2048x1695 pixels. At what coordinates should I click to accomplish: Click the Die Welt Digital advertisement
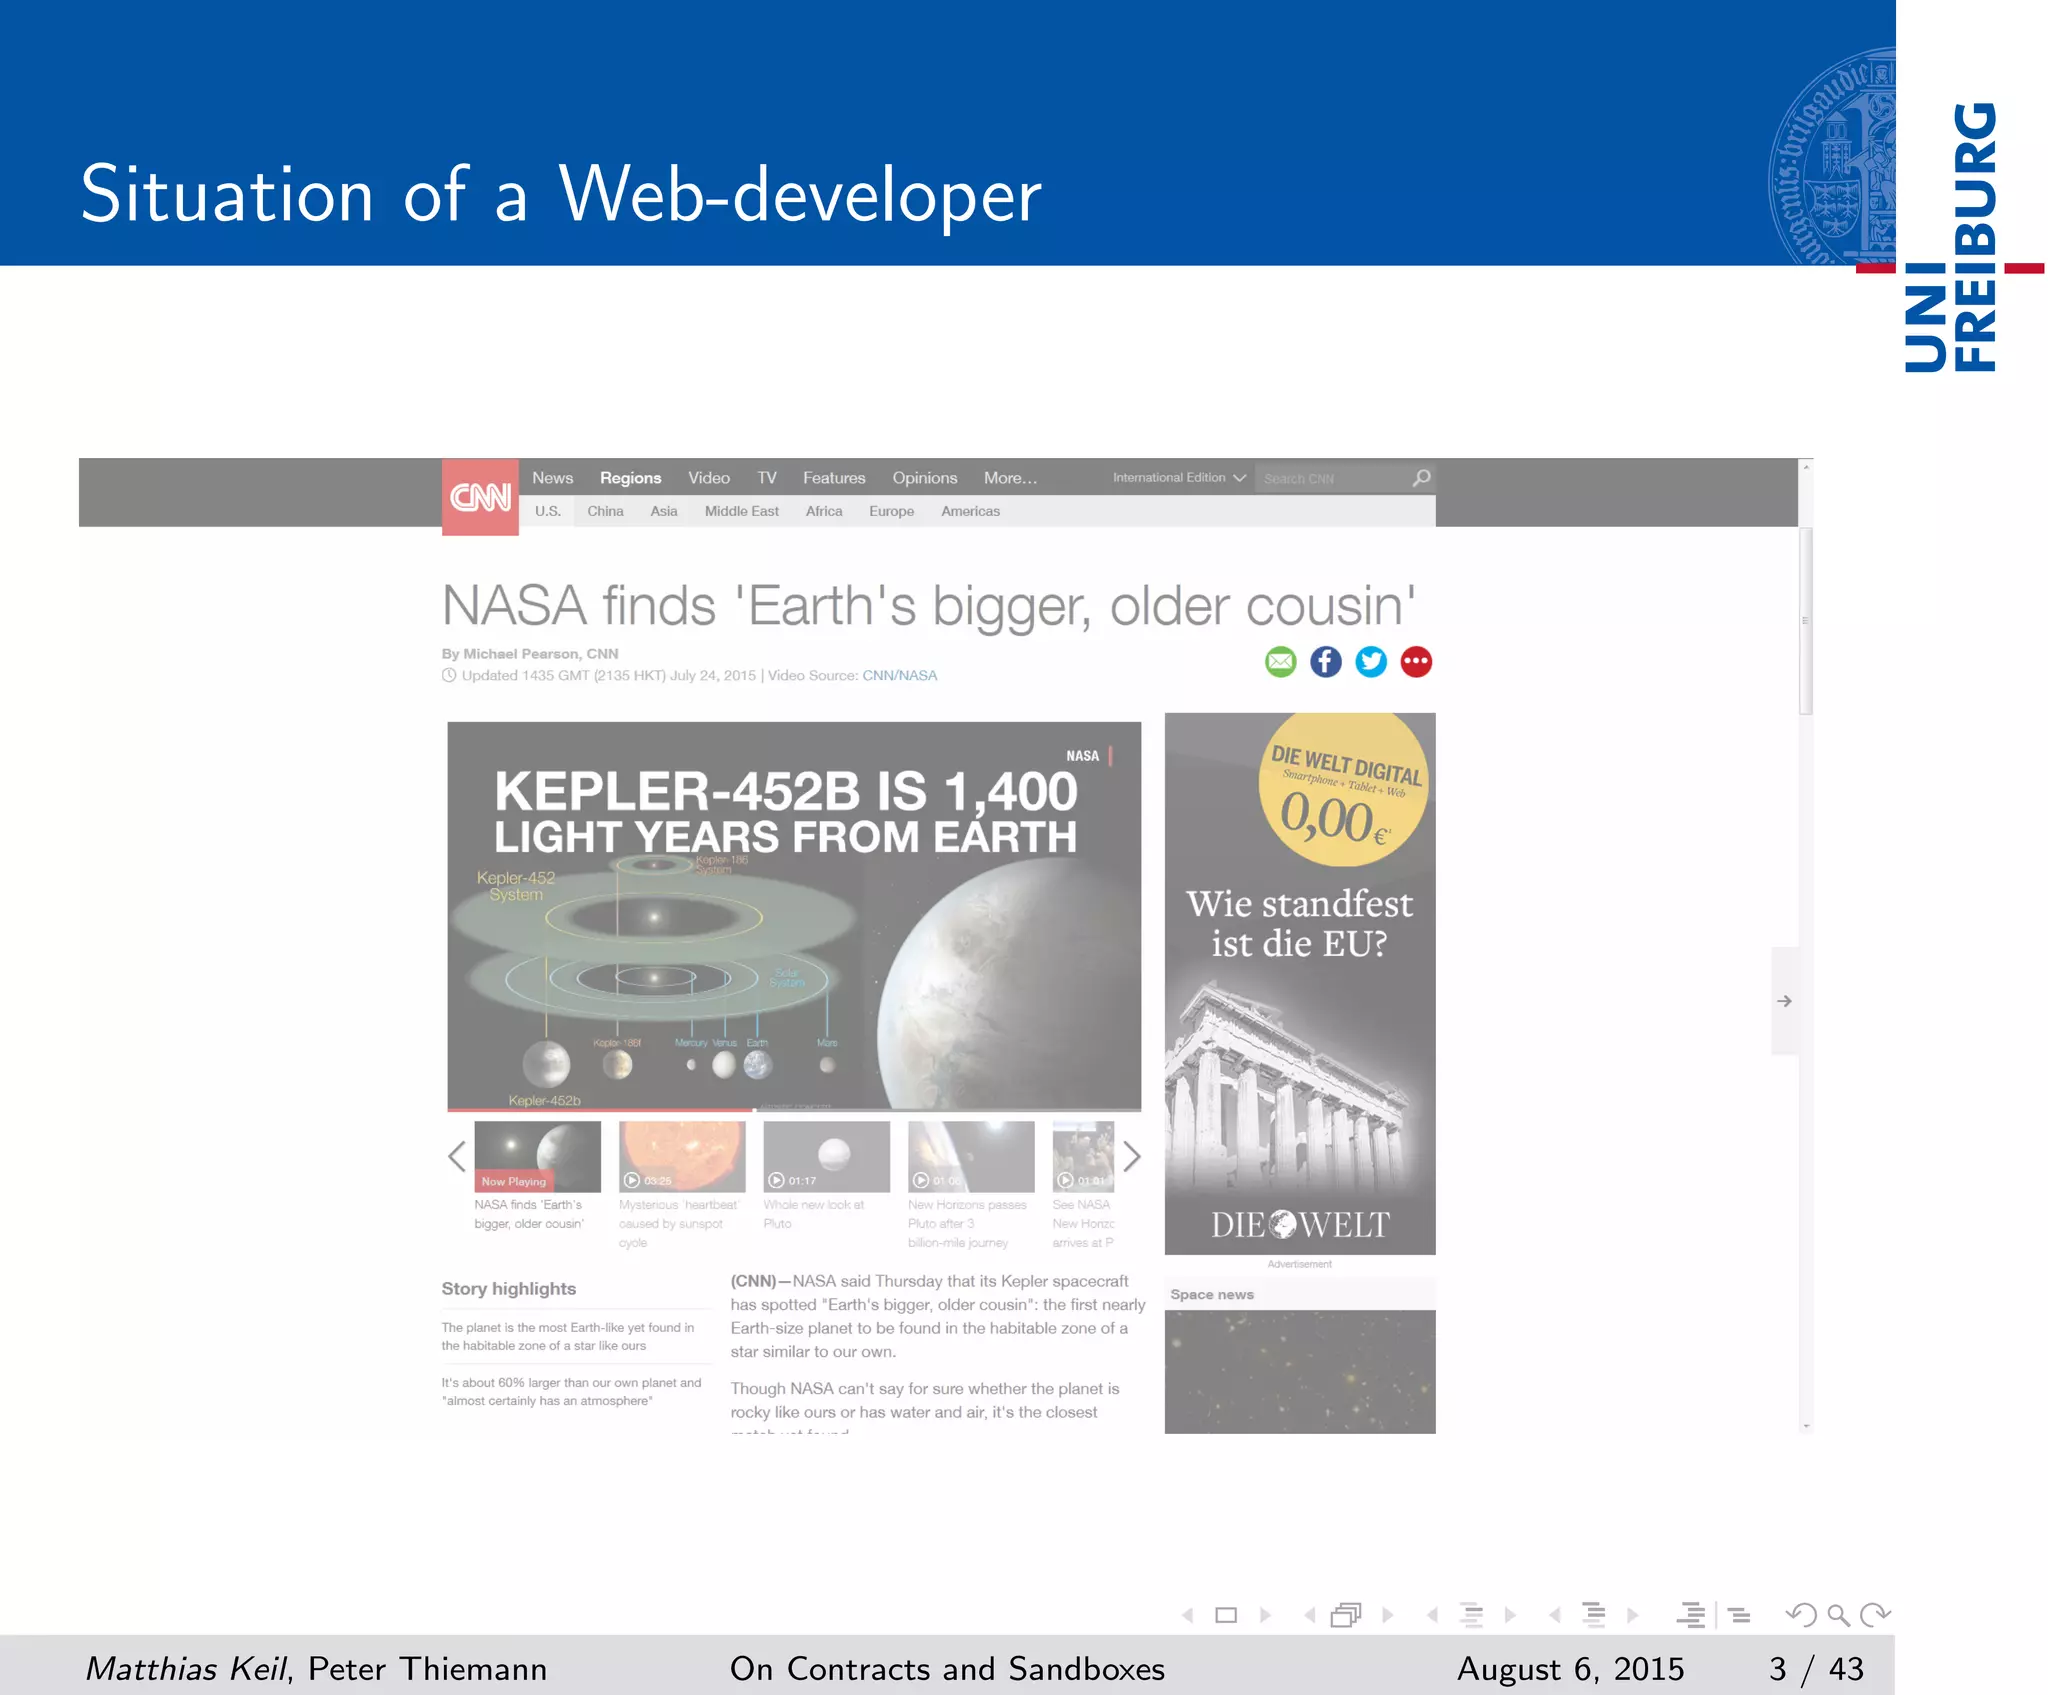coord(1300,984)
